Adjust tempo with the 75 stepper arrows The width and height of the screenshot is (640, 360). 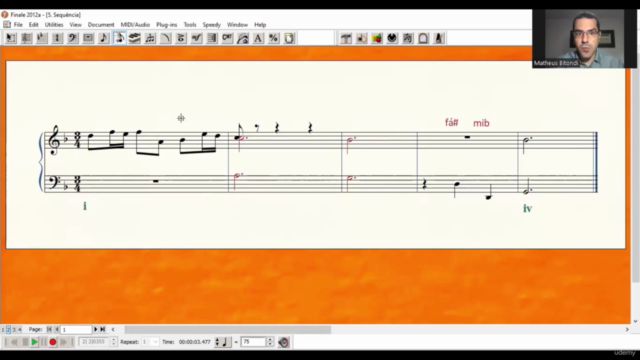270,342
